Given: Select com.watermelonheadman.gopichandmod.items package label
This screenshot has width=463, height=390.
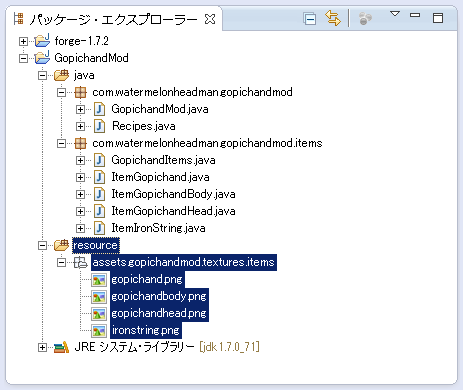Looking at the screenshot, I should tap(207, 143).
